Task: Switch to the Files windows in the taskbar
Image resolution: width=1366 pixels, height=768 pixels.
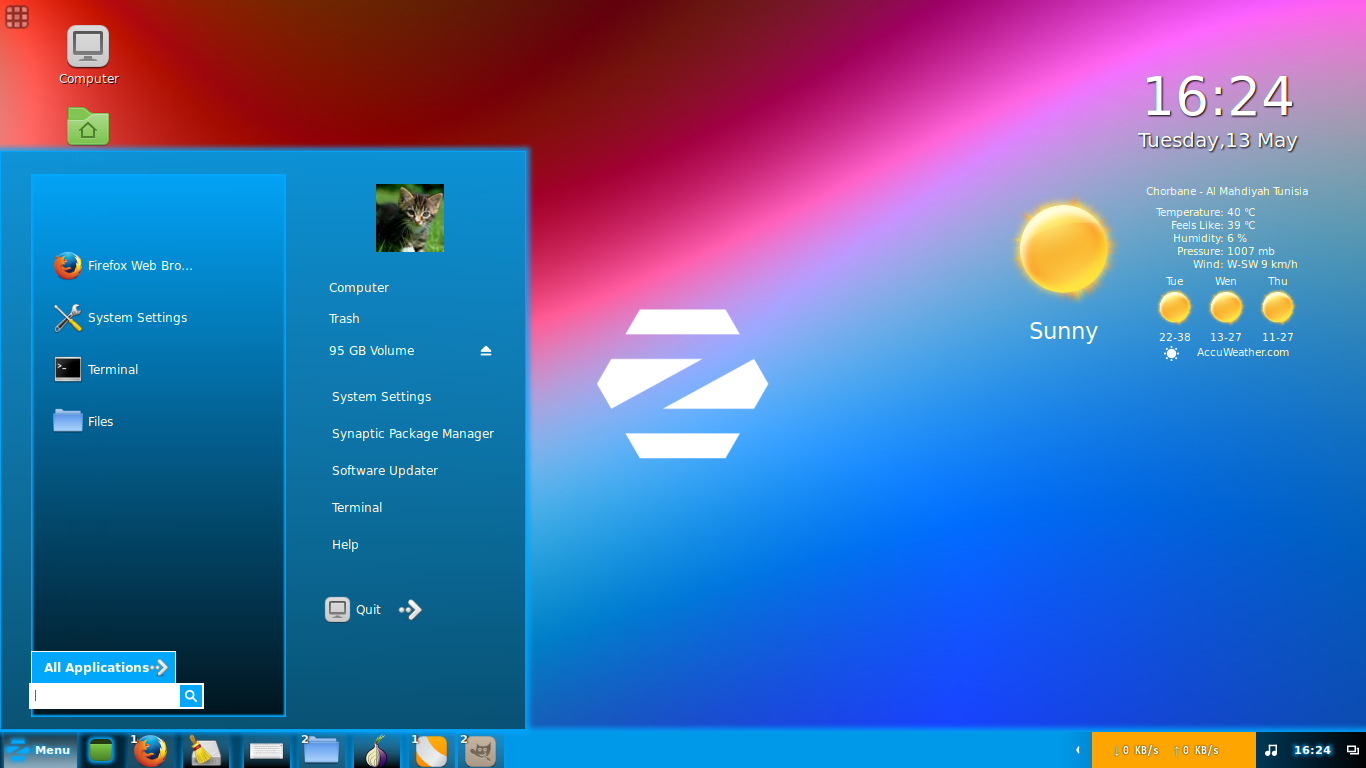Action: tap(321, 750)
